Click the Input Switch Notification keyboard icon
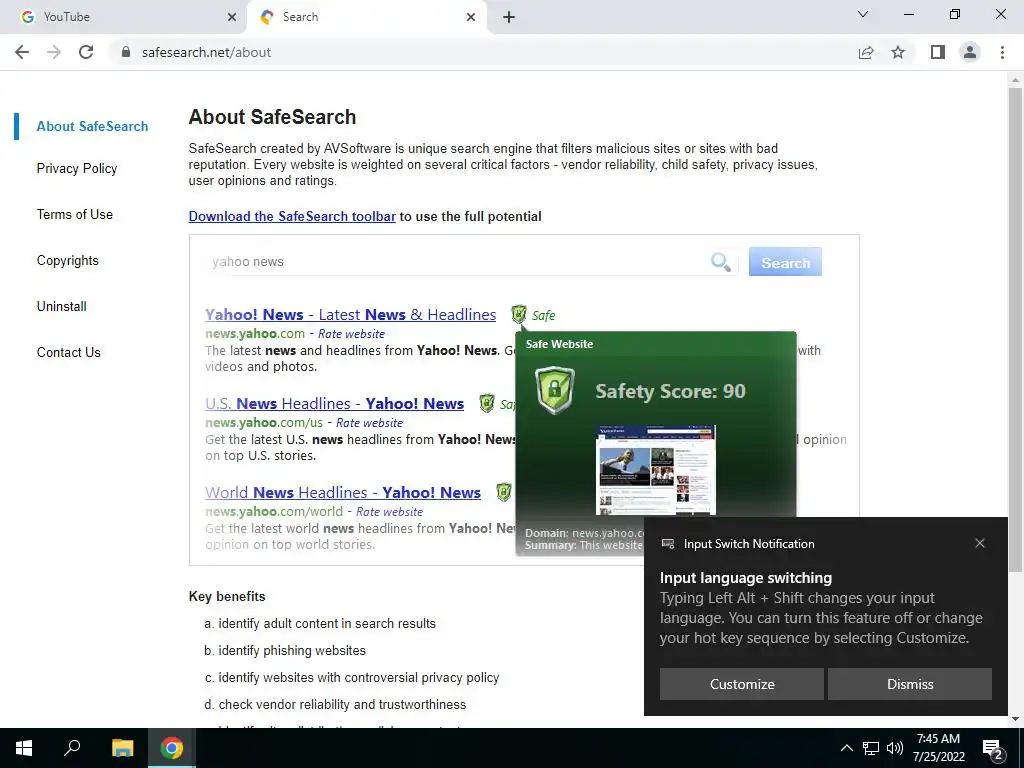The width and height of the screenshot is (1024, 768). coord(667,544)
